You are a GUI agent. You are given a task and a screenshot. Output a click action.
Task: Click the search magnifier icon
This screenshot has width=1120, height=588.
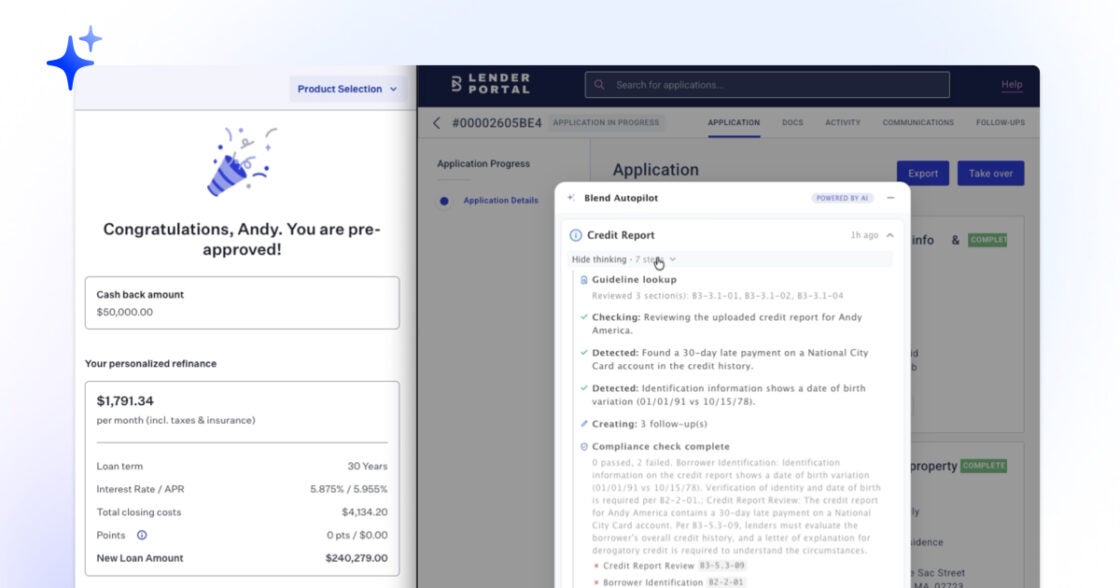pos(599,84)
